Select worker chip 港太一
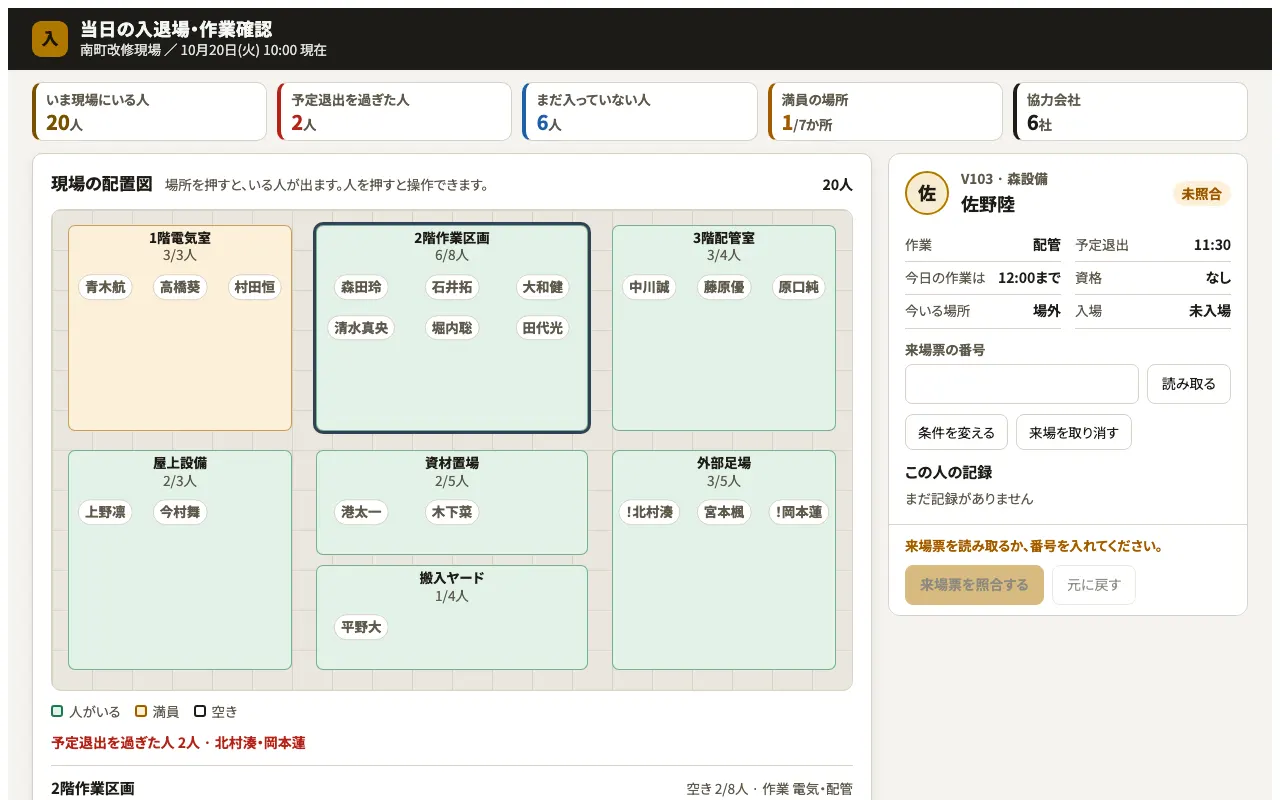 pyautogui.click(x=361, y=512)
